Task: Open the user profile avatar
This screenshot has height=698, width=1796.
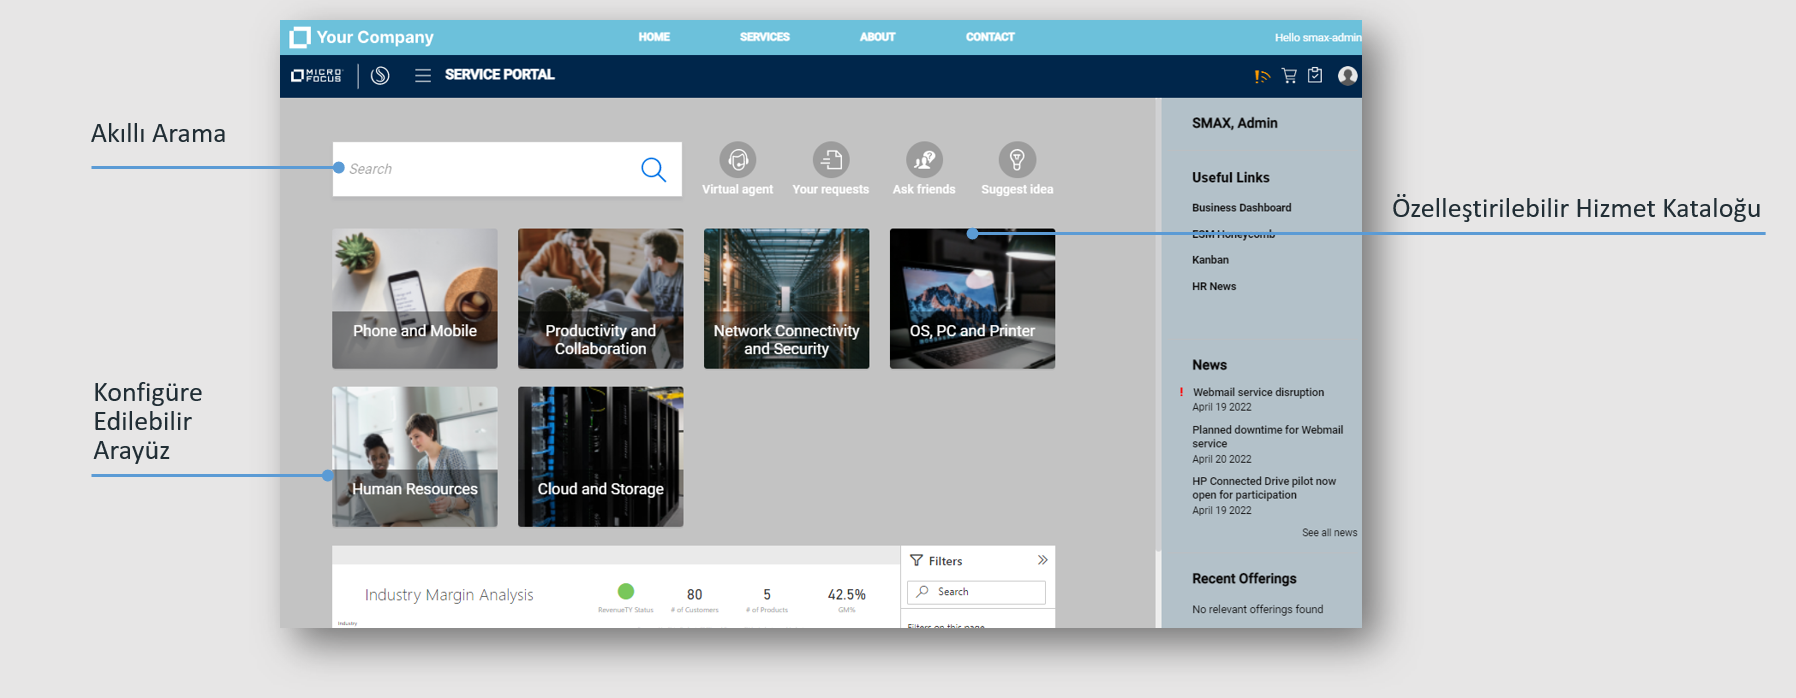Action: (x=1348, y=76)
